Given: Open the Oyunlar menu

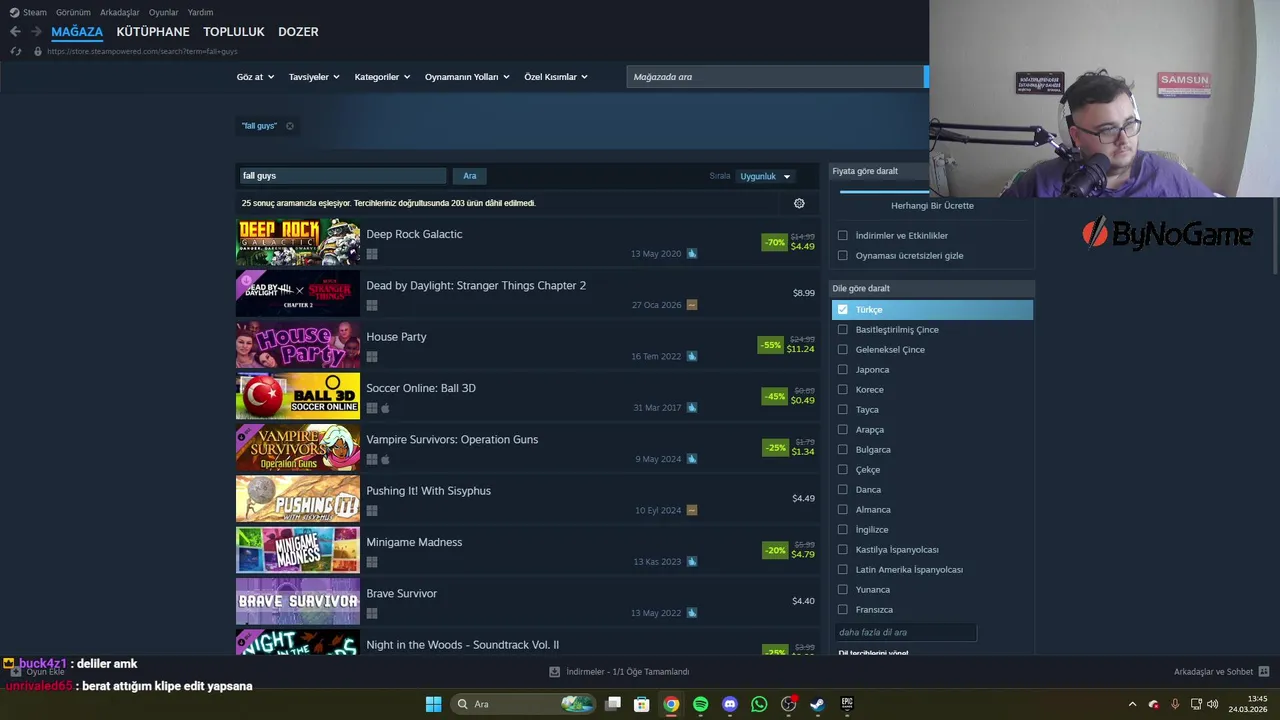Looking at the screenshot, I should [163, 12].
